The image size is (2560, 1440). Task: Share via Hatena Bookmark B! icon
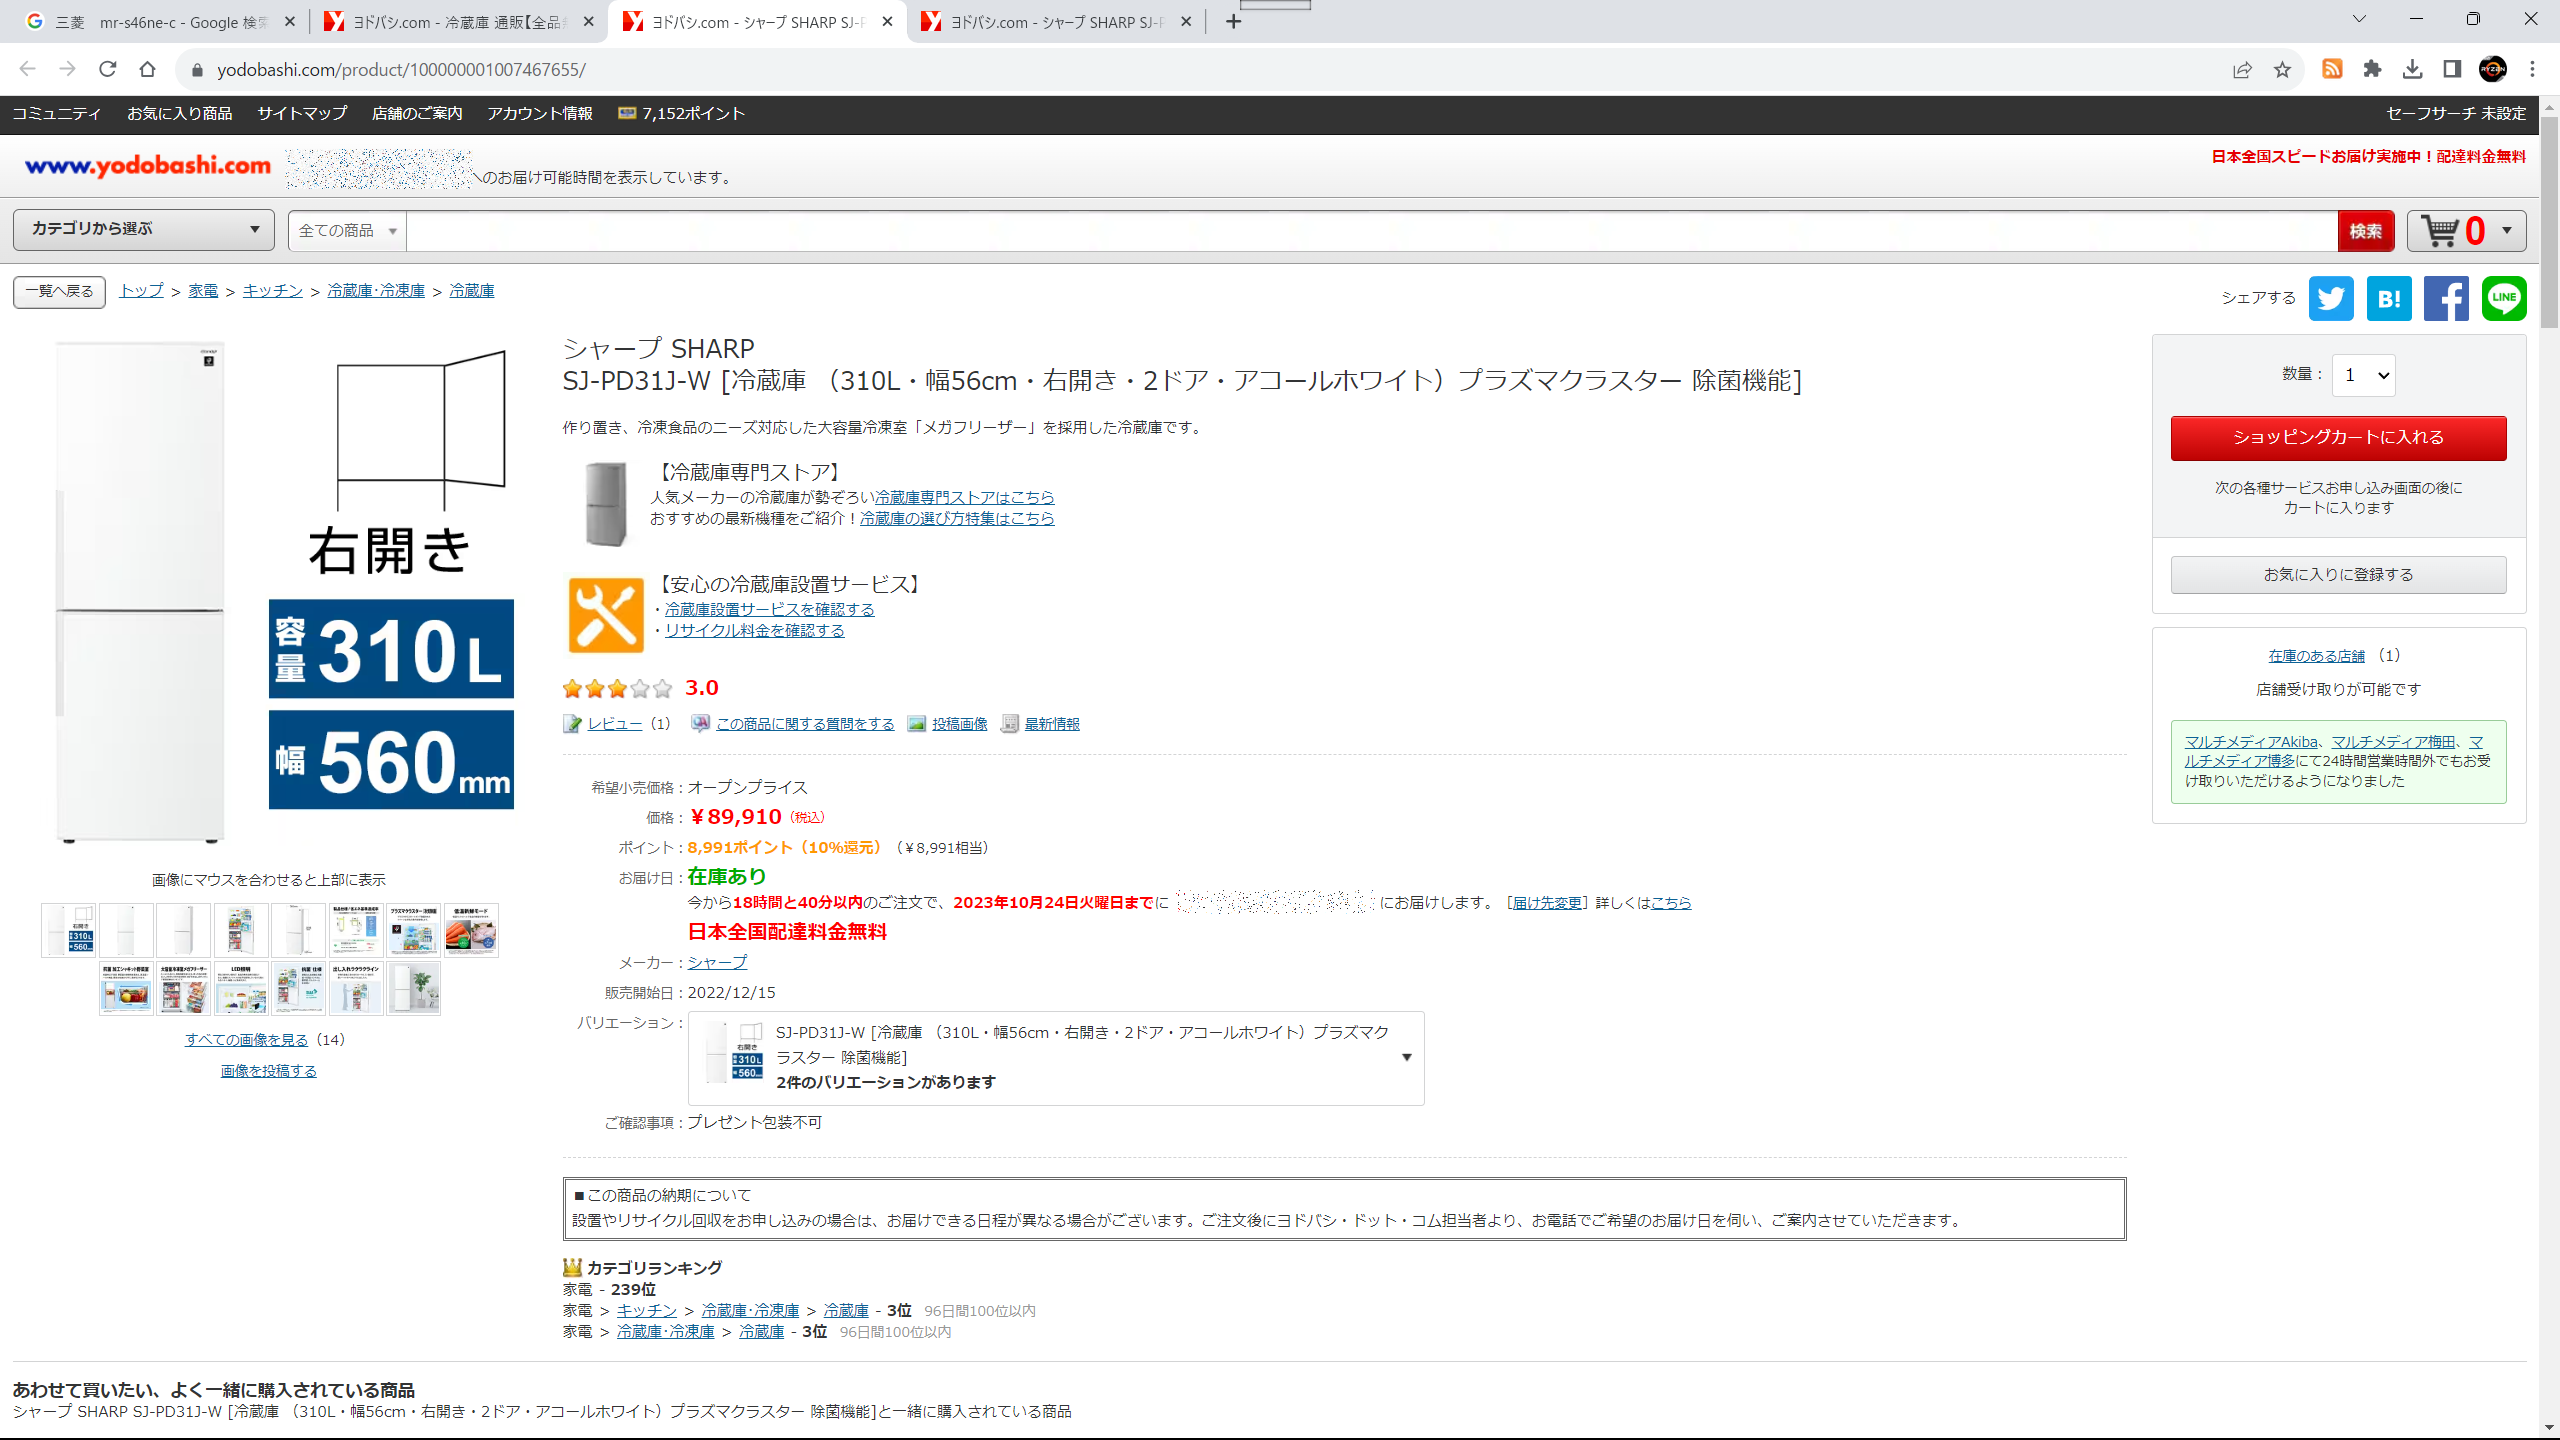pos(2389,298)
